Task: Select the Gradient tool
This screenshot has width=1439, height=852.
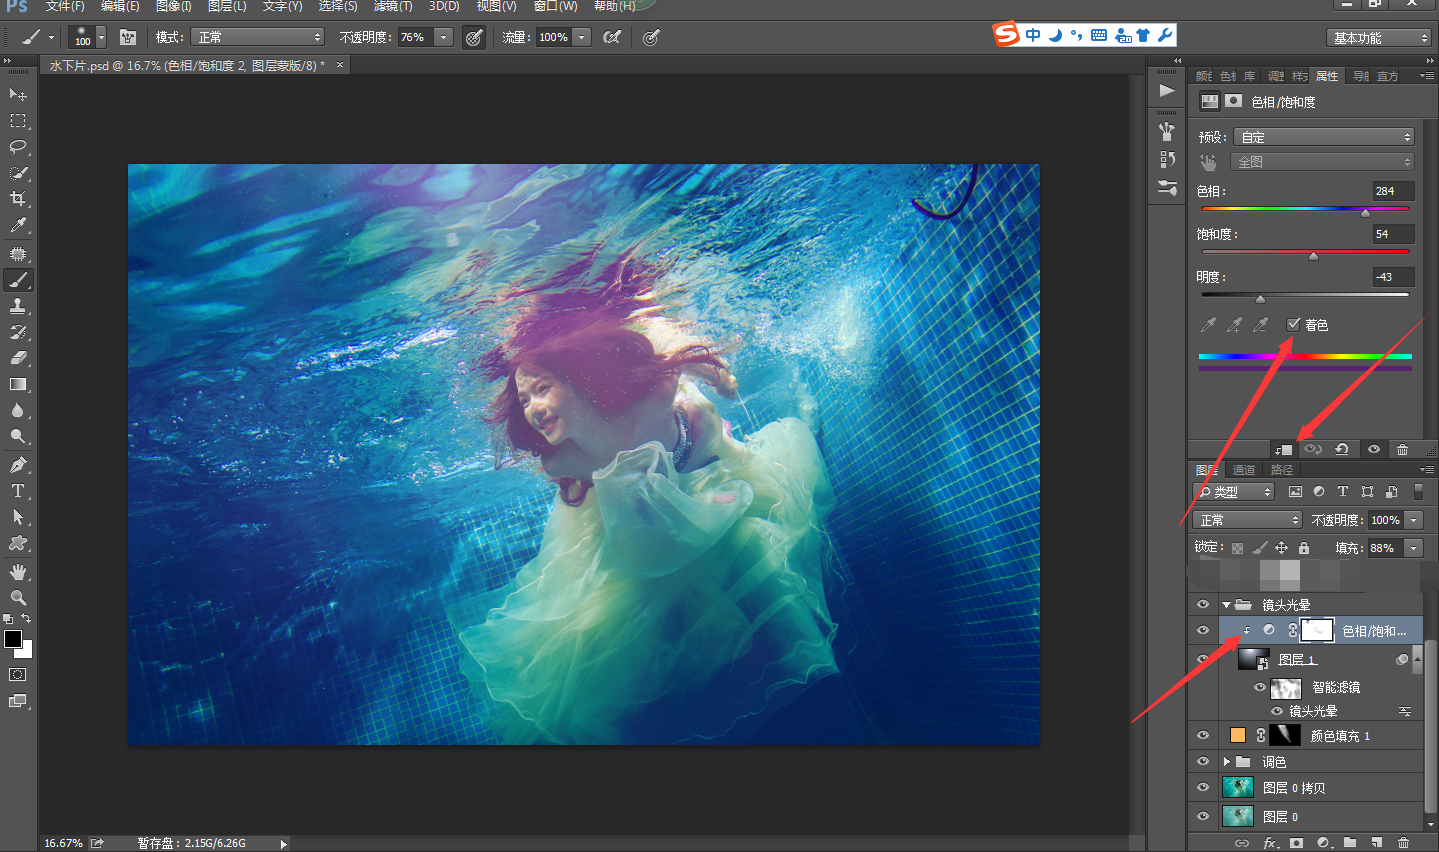Action: (18, 384)
